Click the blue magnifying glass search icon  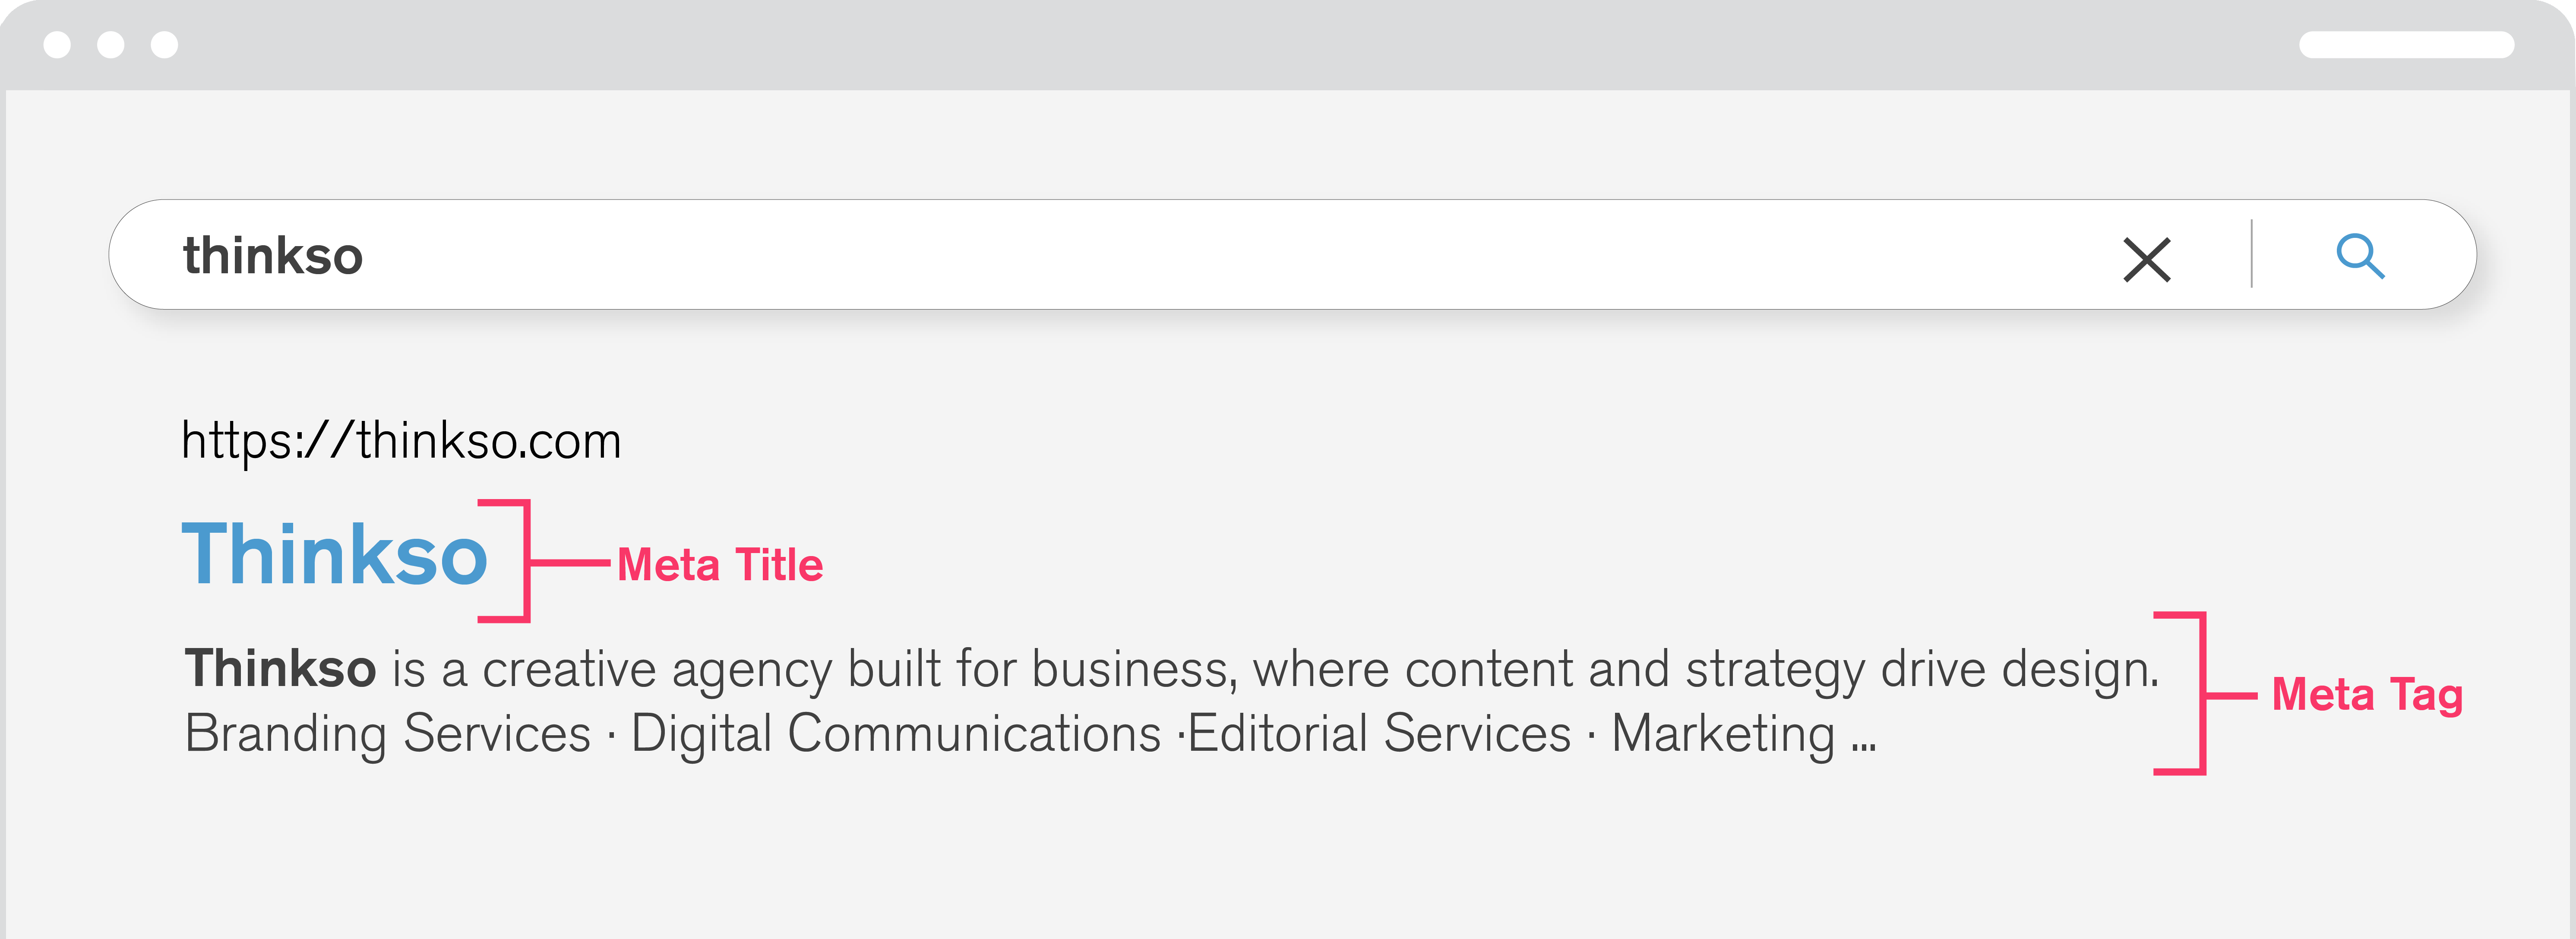tap(2359, 256)
